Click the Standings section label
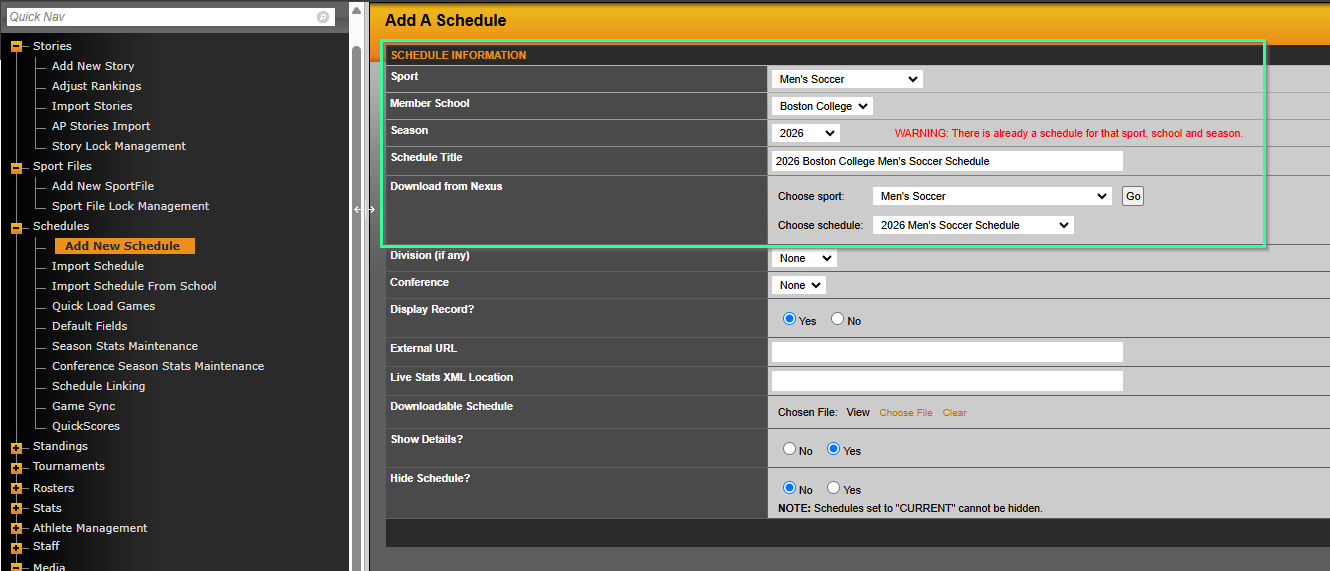Image resolution: width=1330 pixels, height=571 pixels. pyautogui.click(x=60, y=446)
